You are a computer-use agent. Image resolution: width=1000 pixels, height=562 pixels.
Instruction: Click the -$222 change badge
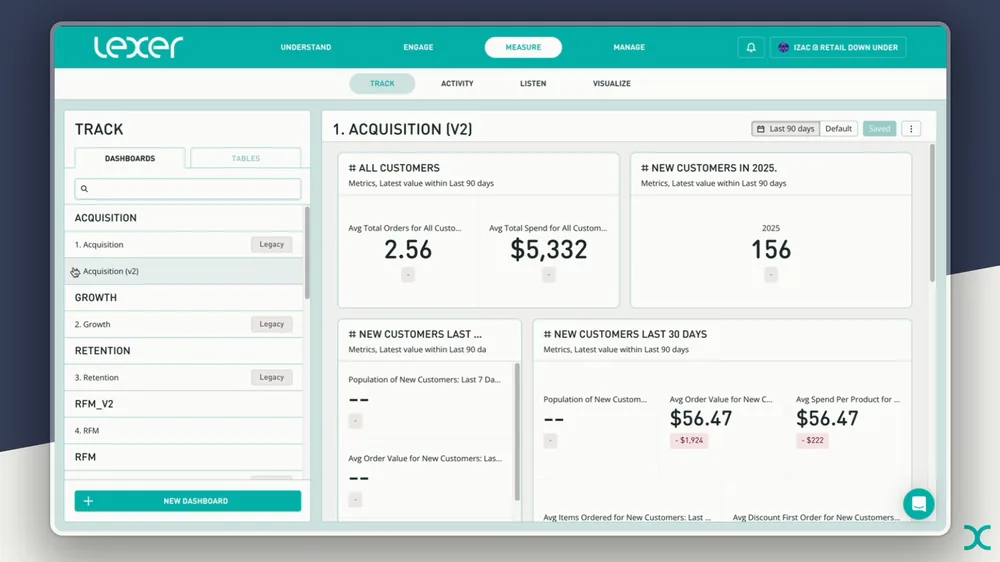pyautogui.click(x=812, y=440)
